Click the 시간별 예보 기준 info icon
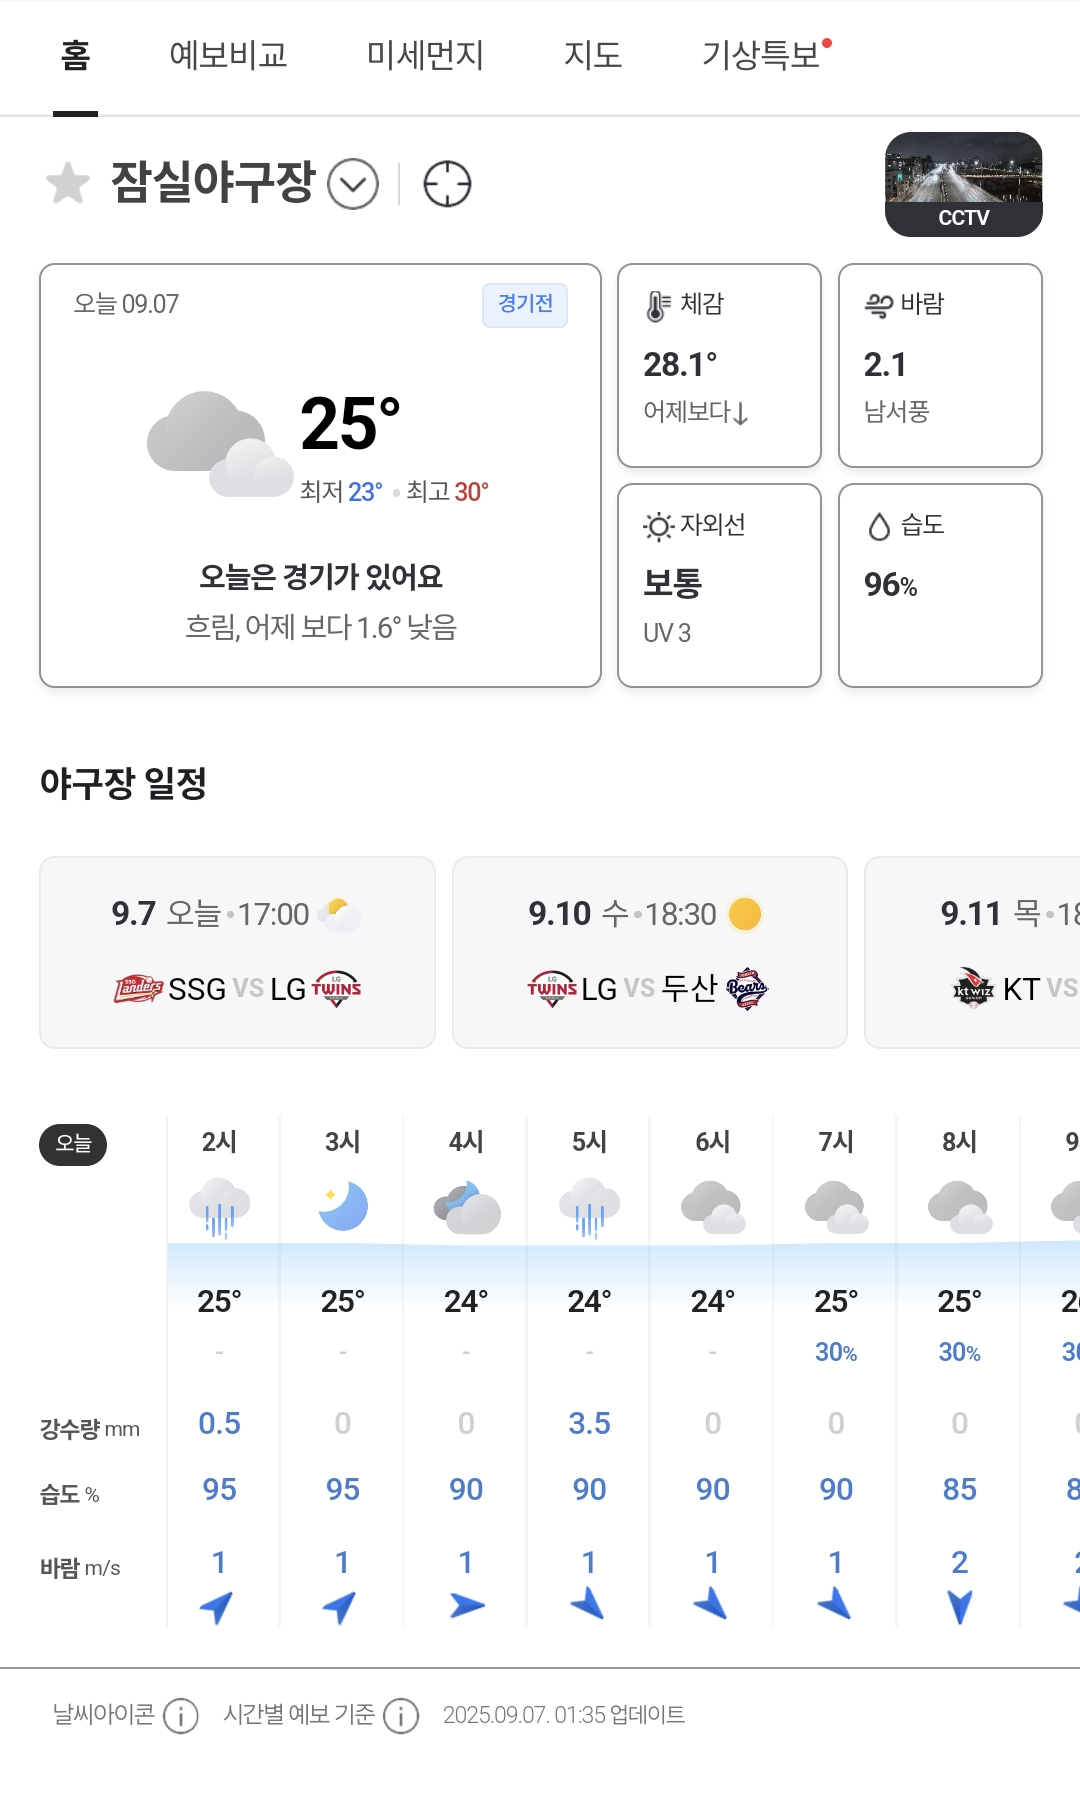This screenshot has height=1805, width=1080. pyautogui.click(x=401, y=1716)
